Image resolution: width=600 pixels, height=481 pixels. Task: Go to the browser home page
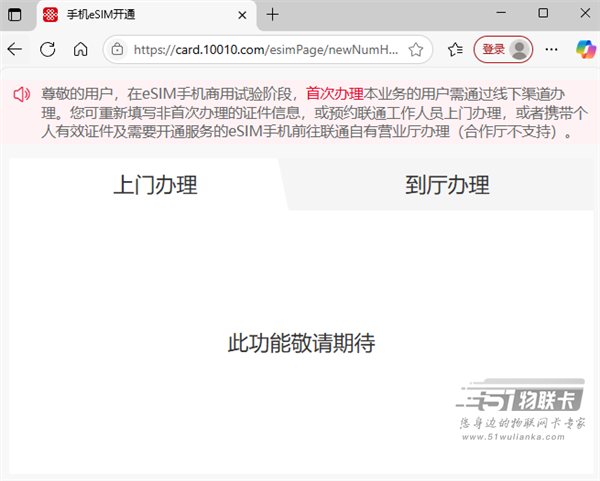point(80,49)
